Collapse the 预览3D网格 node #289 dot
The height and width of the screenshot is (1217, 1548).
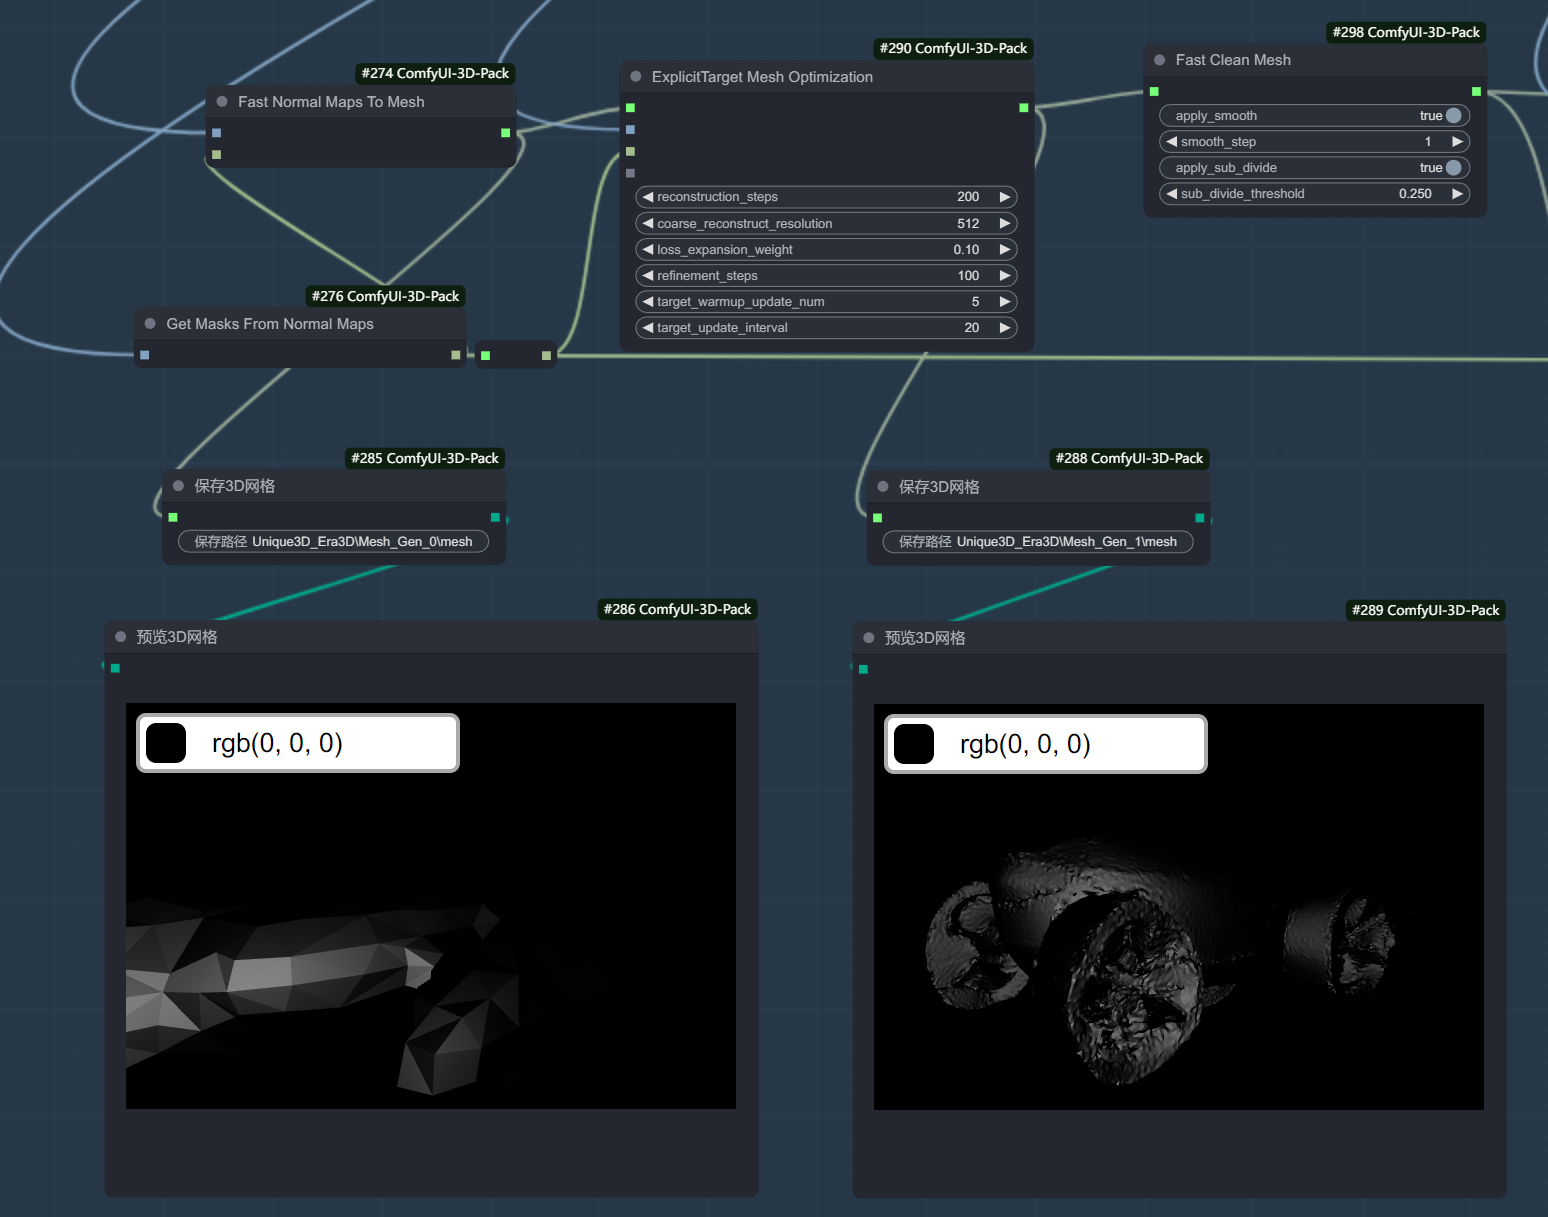click(869, 638)
